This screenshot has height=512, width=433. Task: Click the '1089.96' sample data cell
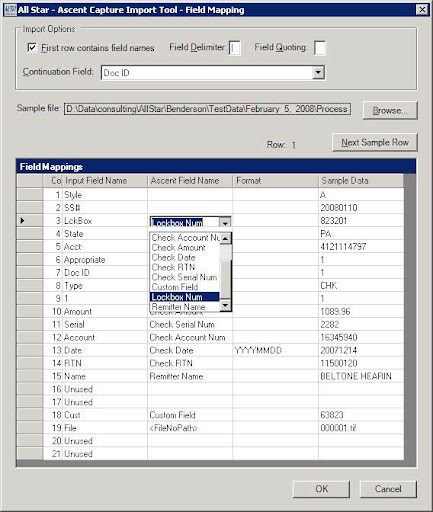[x=361, y=312]
